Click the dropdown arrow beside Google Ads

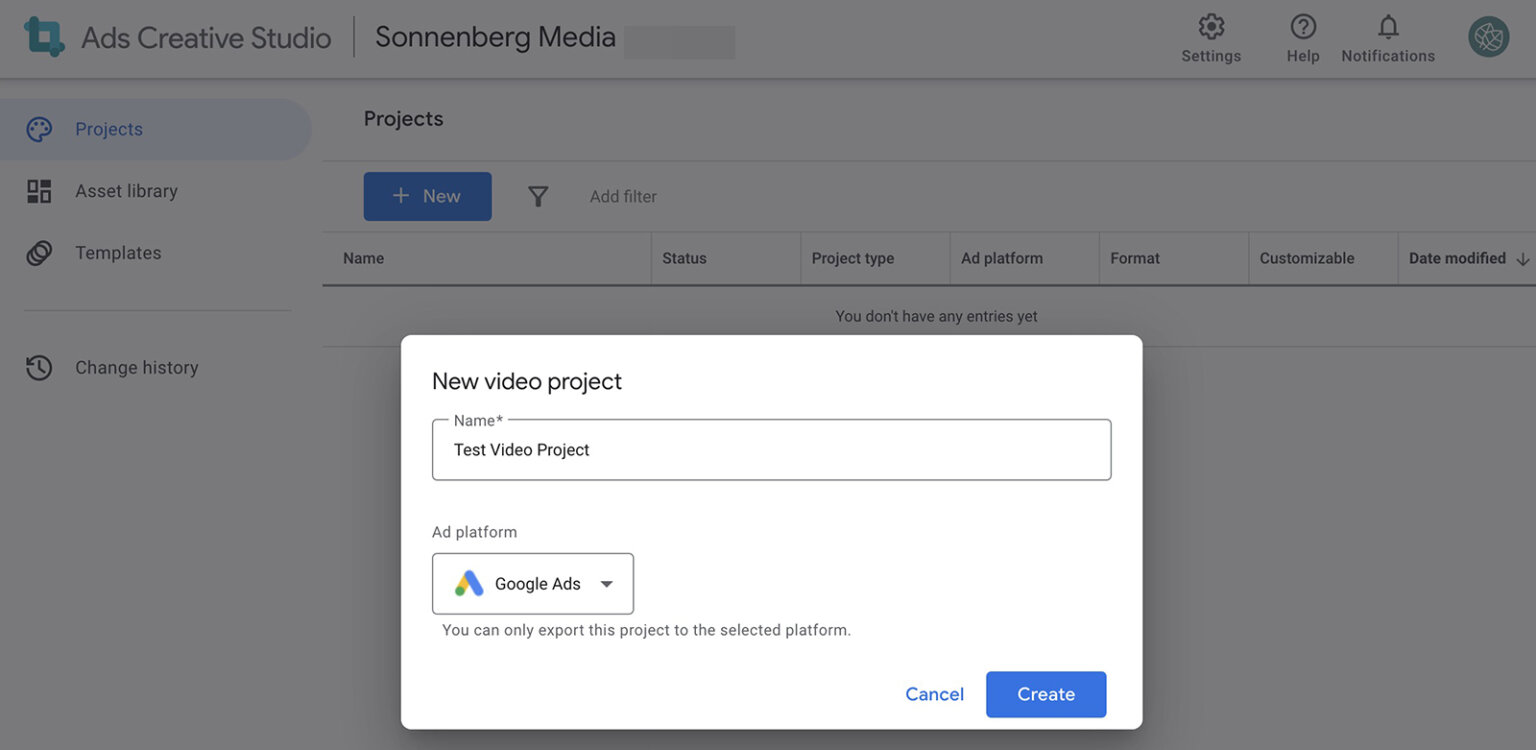(x=606, y=584)
